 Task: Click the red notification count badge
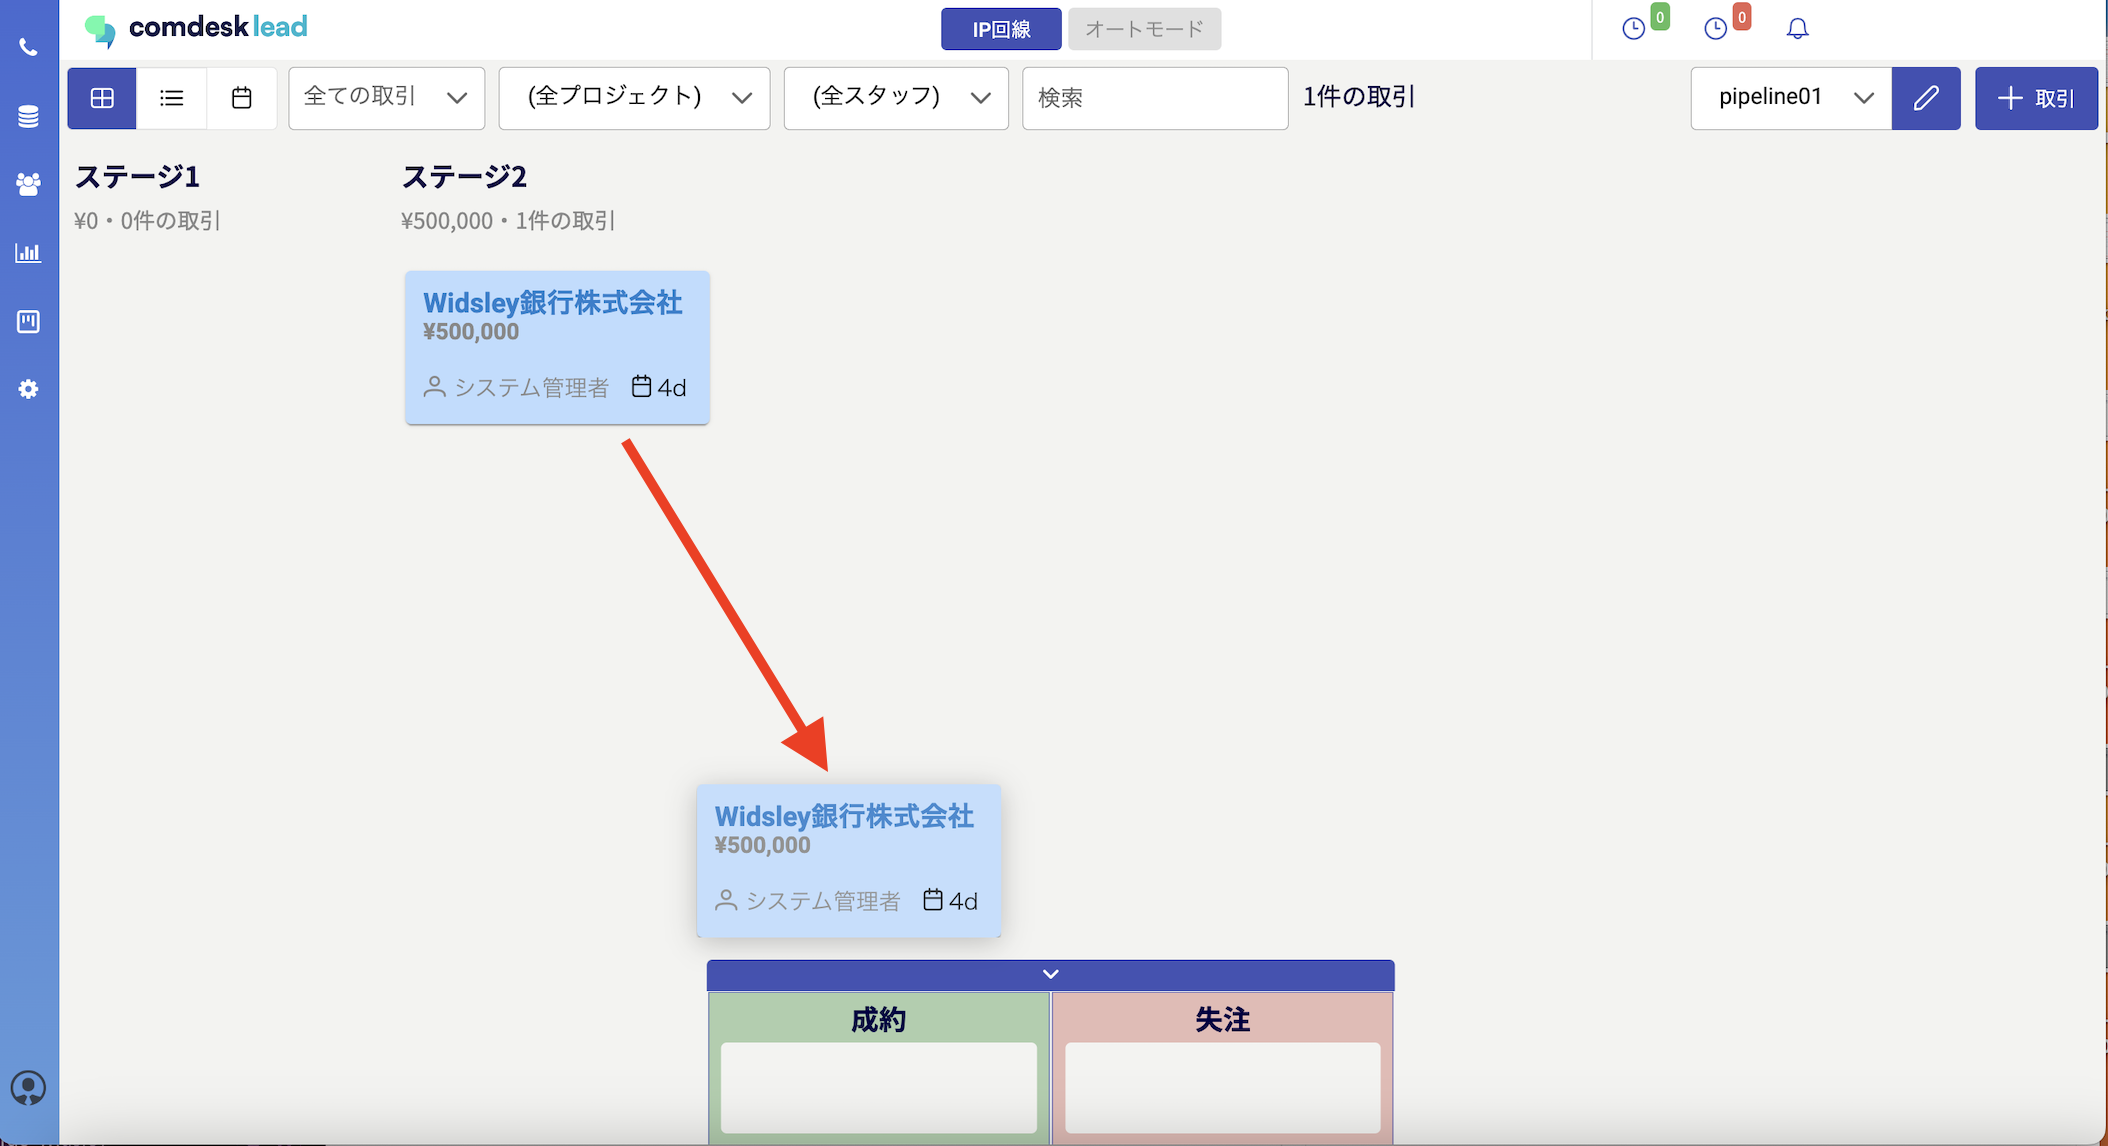[1742, 17]
